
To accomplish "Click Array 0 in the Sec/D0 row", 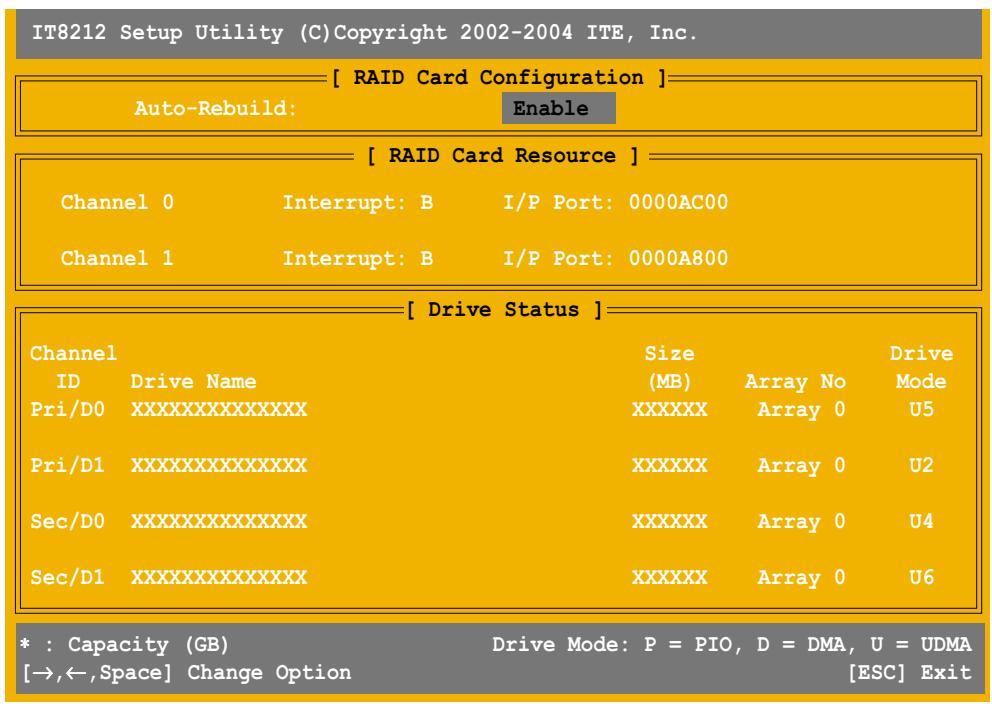I will click(801, 522).
